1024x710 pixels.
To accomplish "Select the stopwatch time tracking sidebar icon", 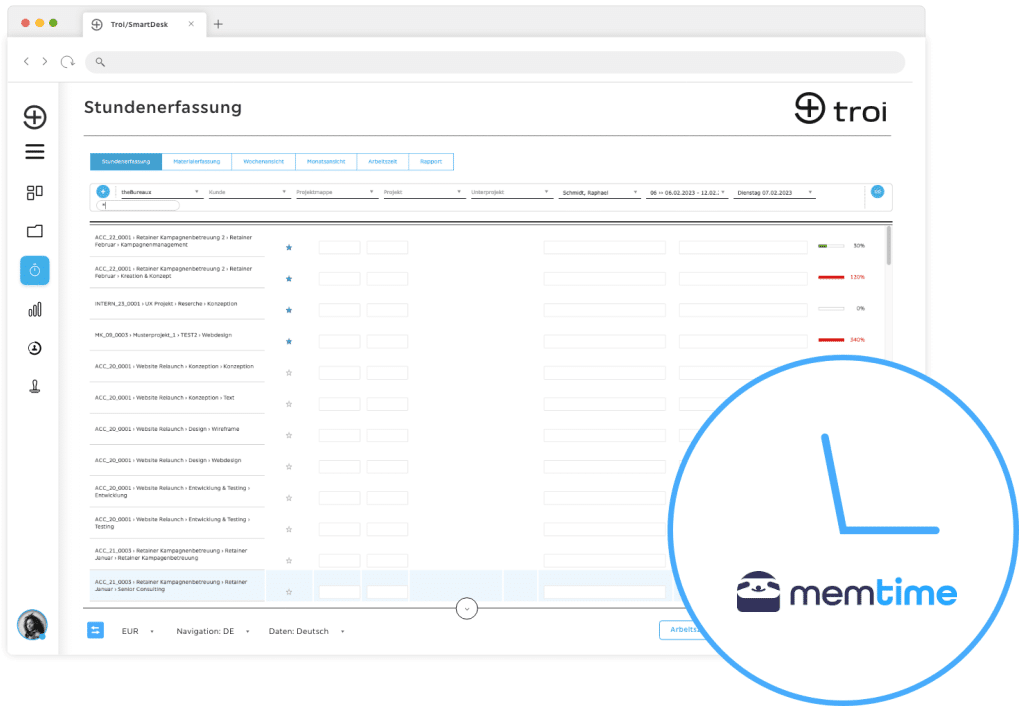I will point(35,270).
